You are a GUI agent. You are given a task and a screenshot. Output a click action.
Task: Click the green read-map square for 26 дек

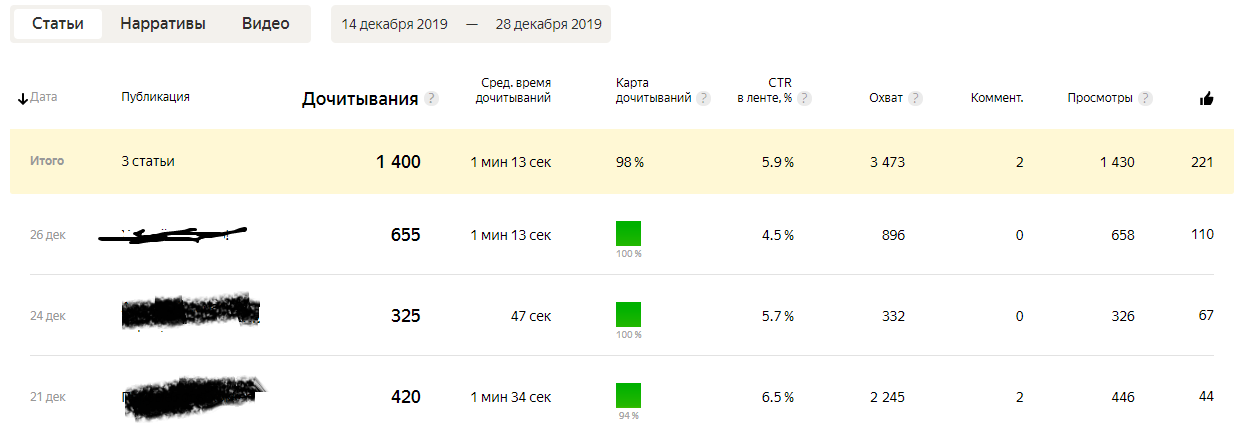pyautogui.click(x=628, y=234)
